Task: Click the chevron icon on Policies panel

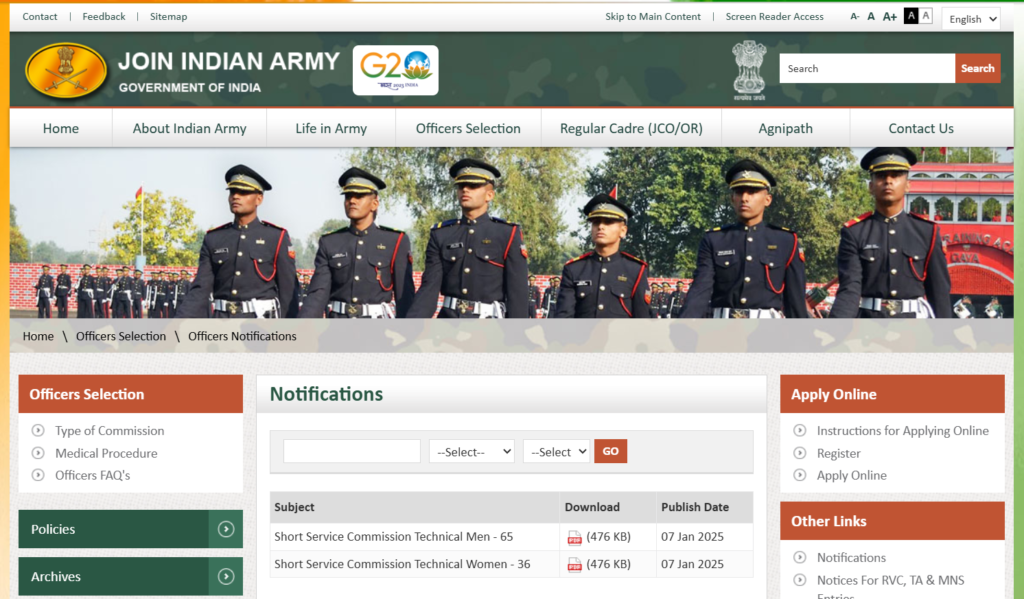Action: pos(227,529)
